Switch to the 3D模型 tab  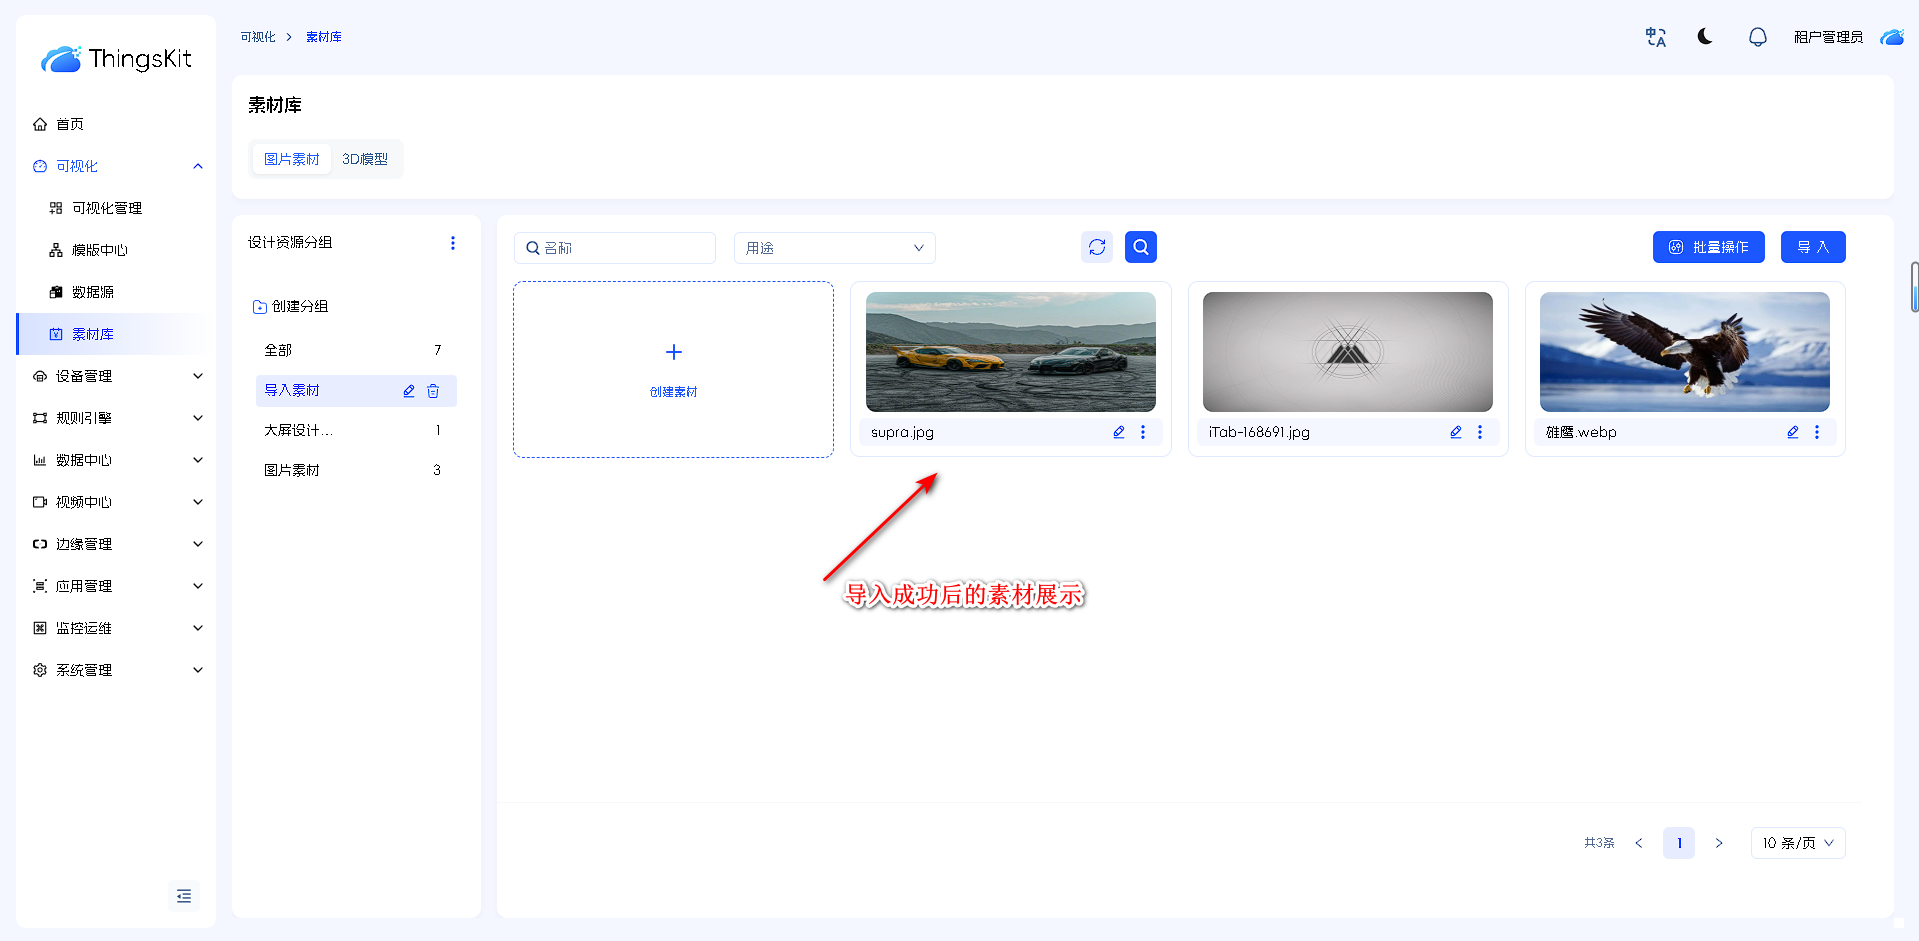pos(365,159)
